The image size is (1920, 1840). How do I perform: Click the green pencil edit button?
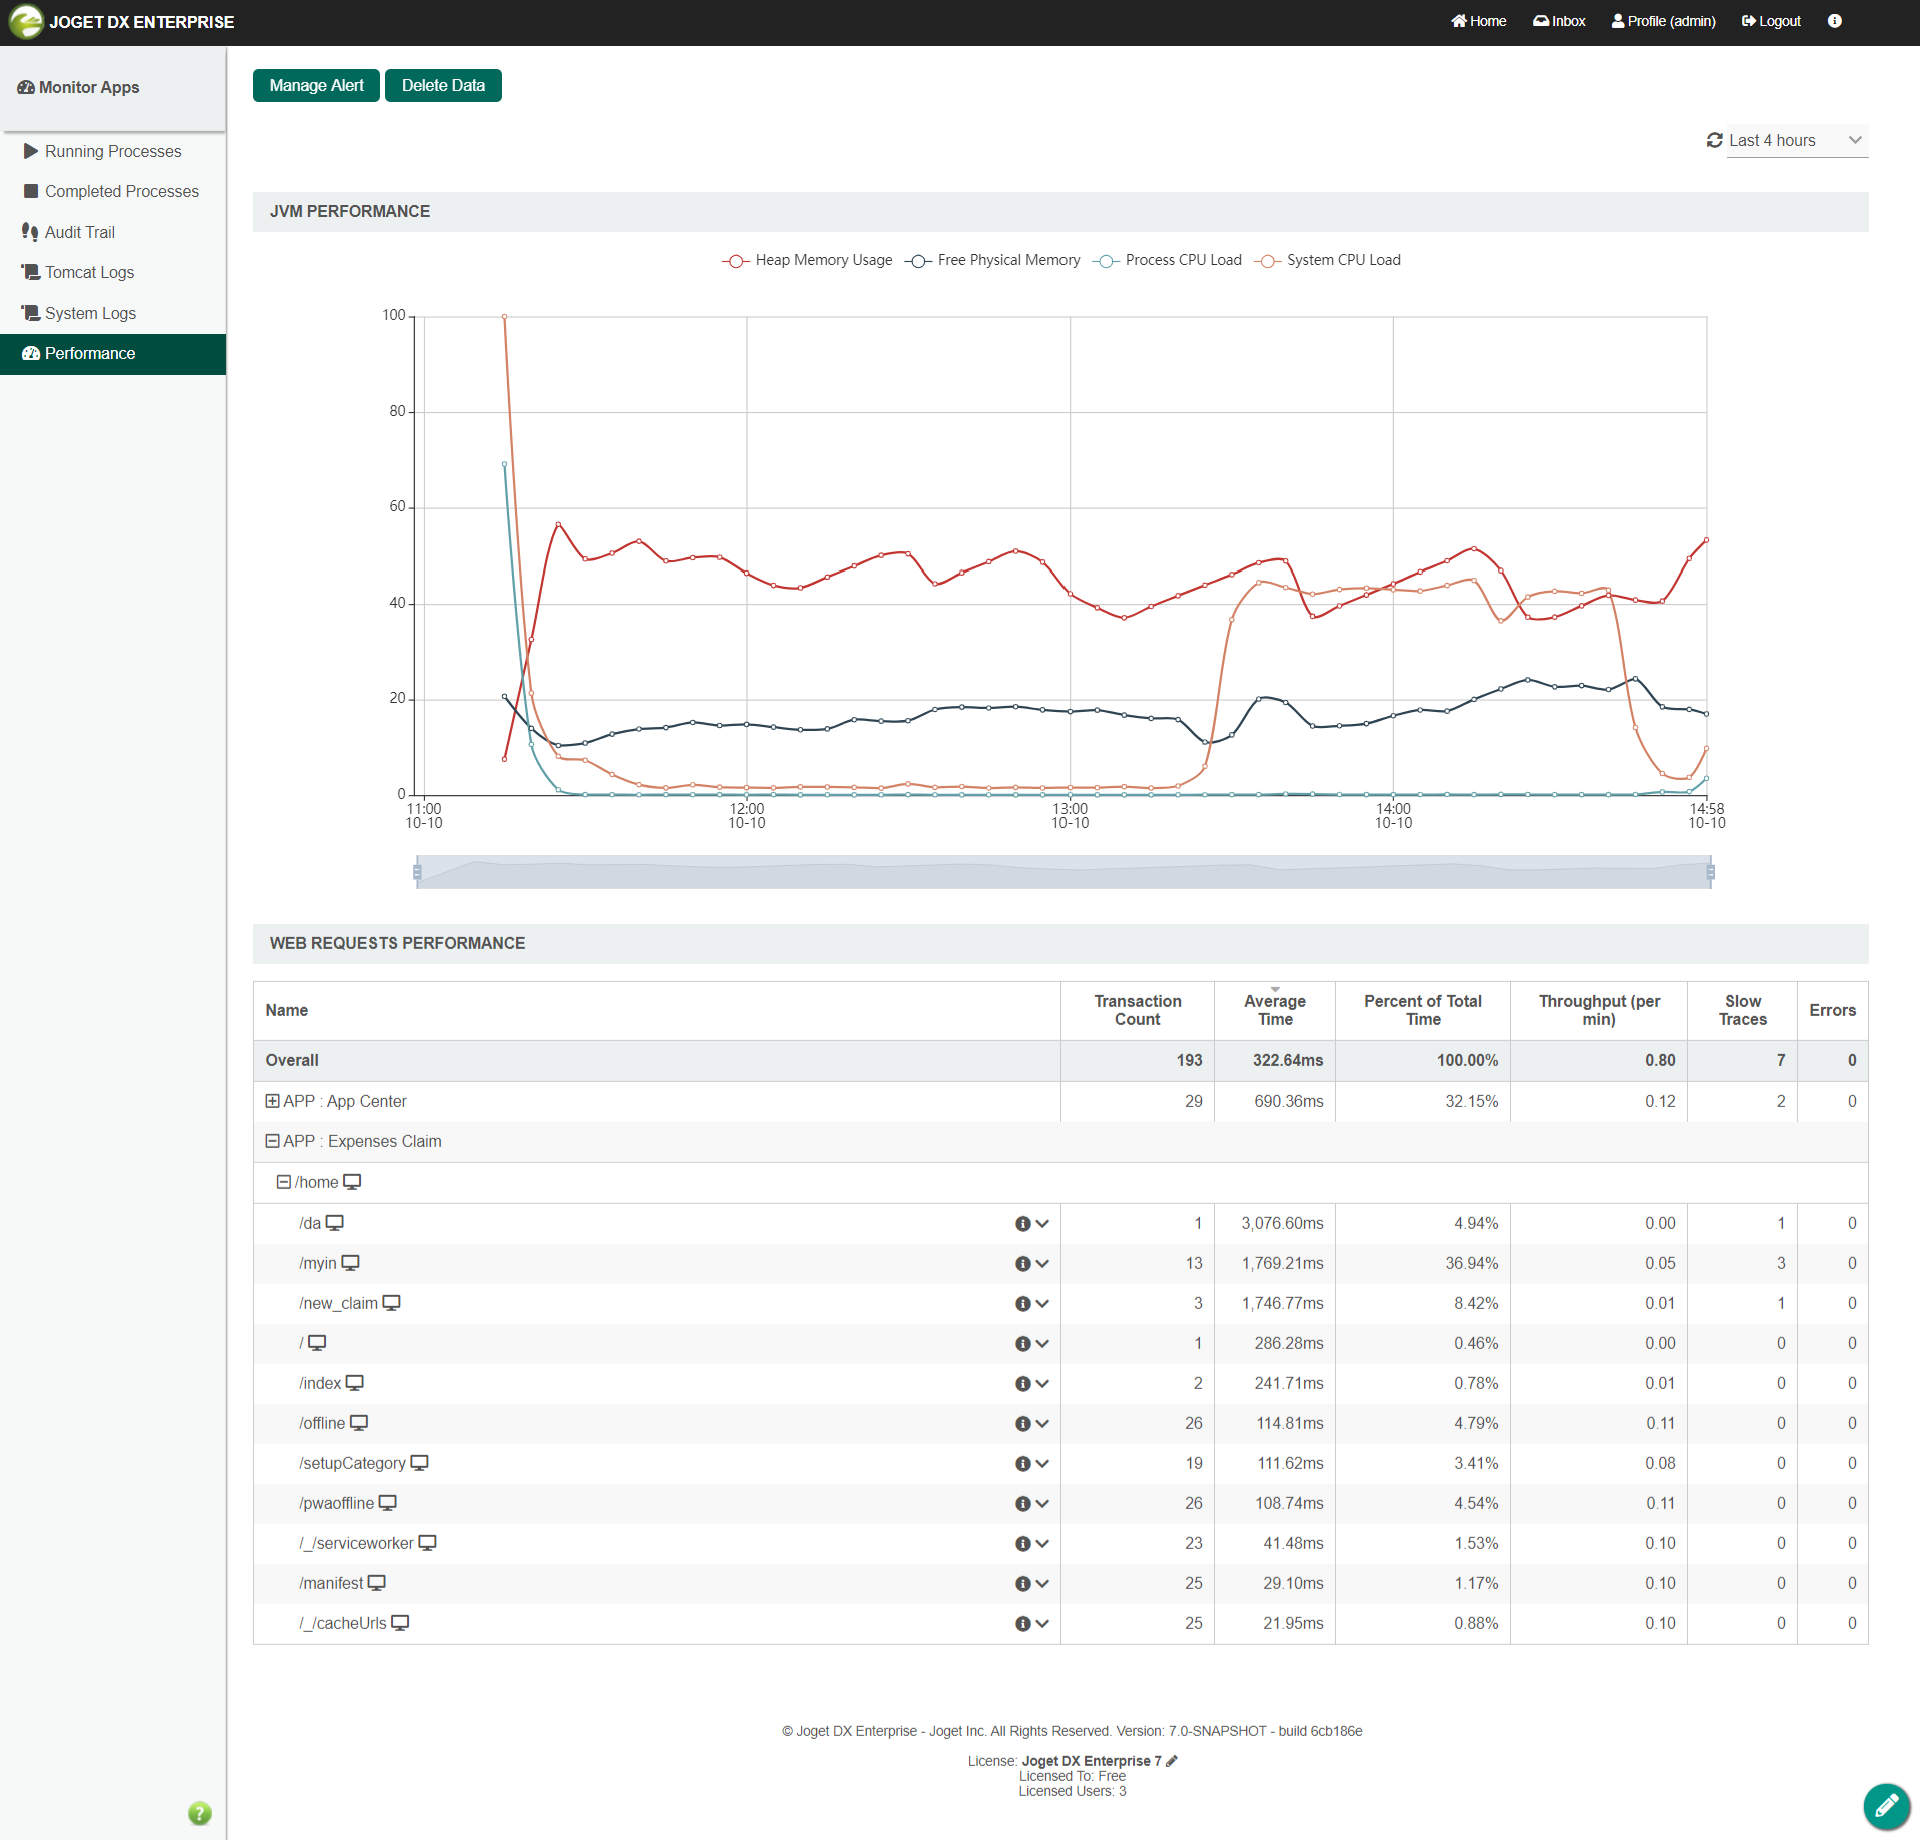[x=1886, y=1806]
